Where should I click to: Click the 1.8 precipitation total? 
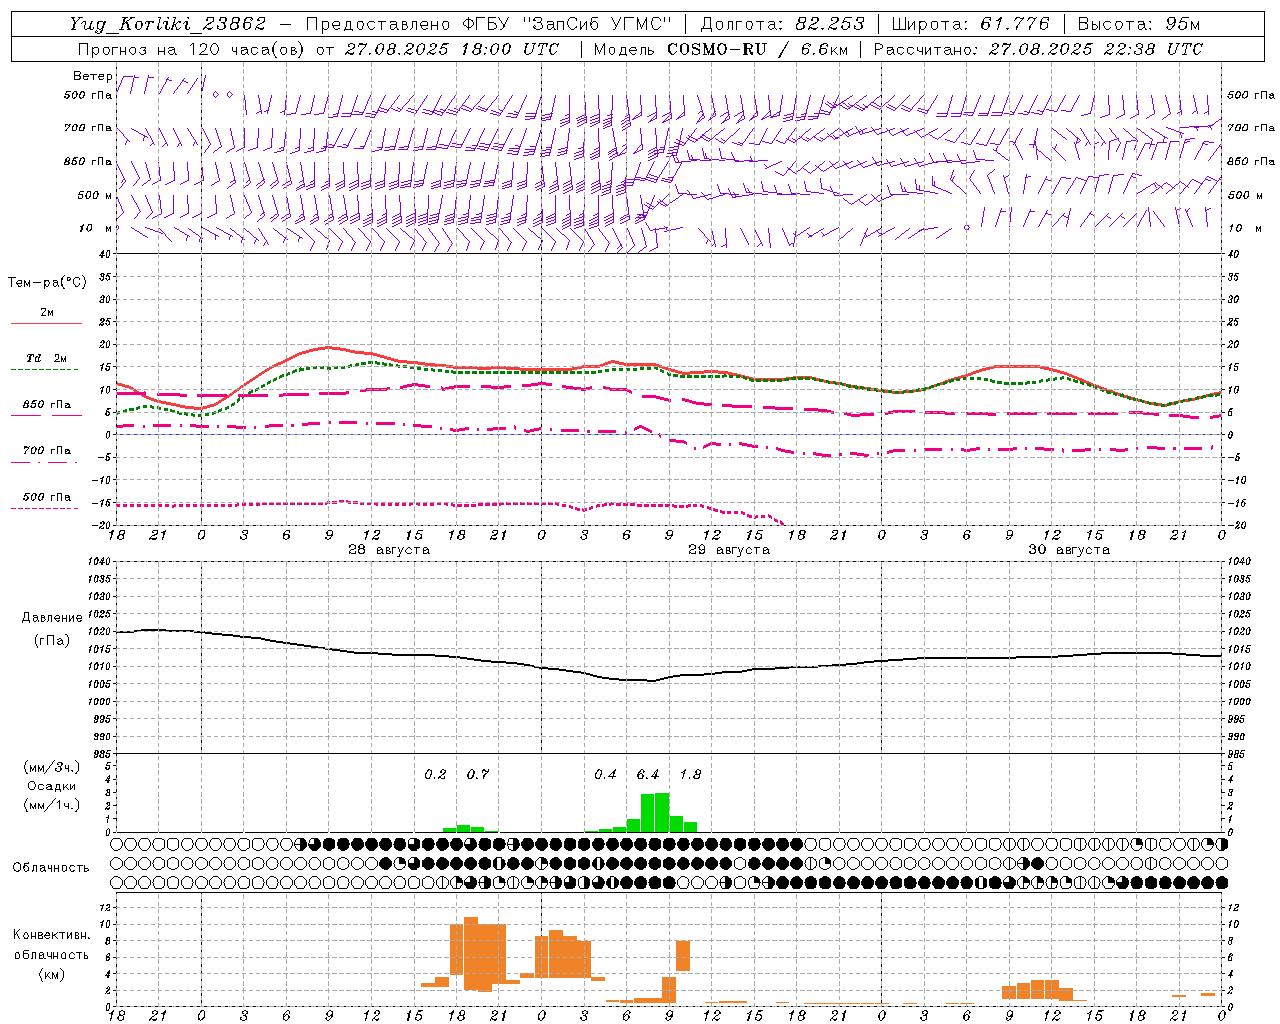tap(690, 774)
